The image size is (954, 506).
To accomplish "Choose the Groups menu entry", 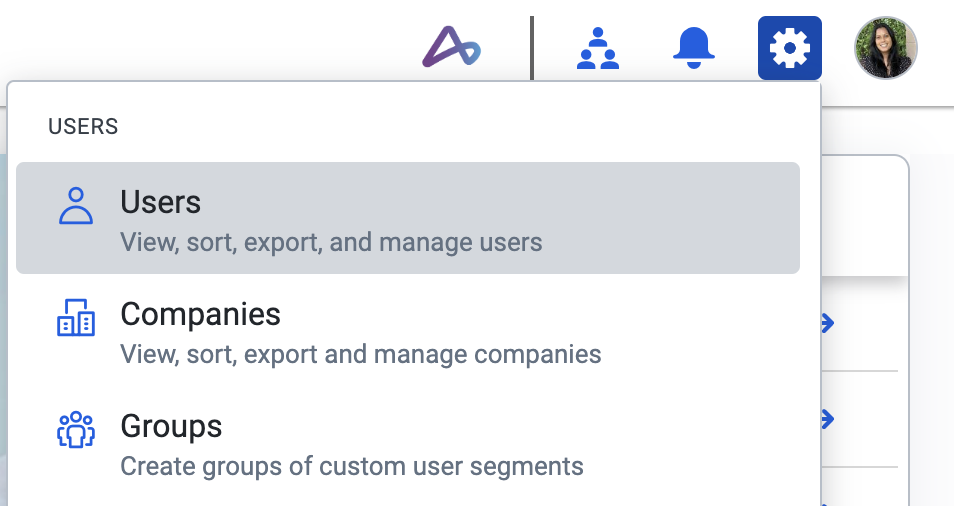I will click(x=171, y=426).
